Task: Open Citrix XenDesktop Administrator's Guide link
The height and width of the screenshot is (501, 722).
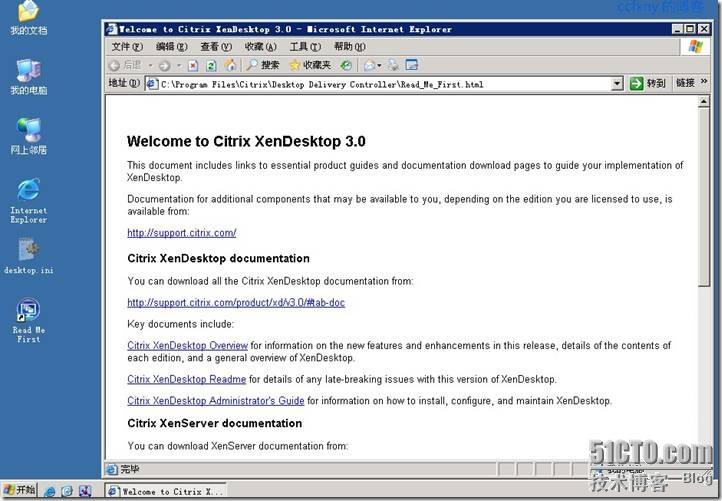Action: pyautogui.click(x=215, y=401)
